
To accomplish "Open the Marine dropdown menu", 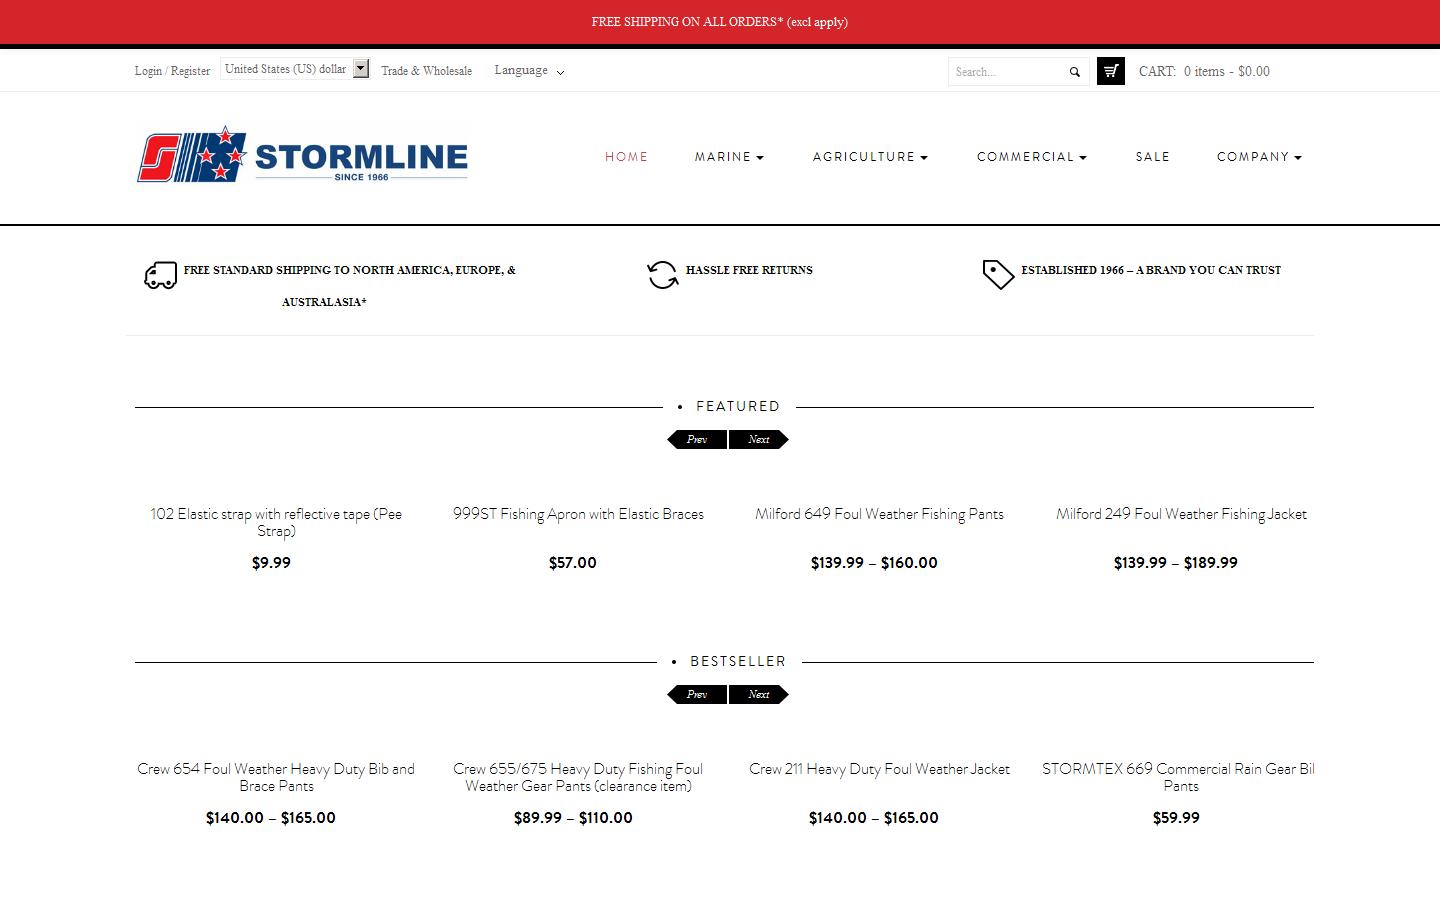I will click(729, 157).
